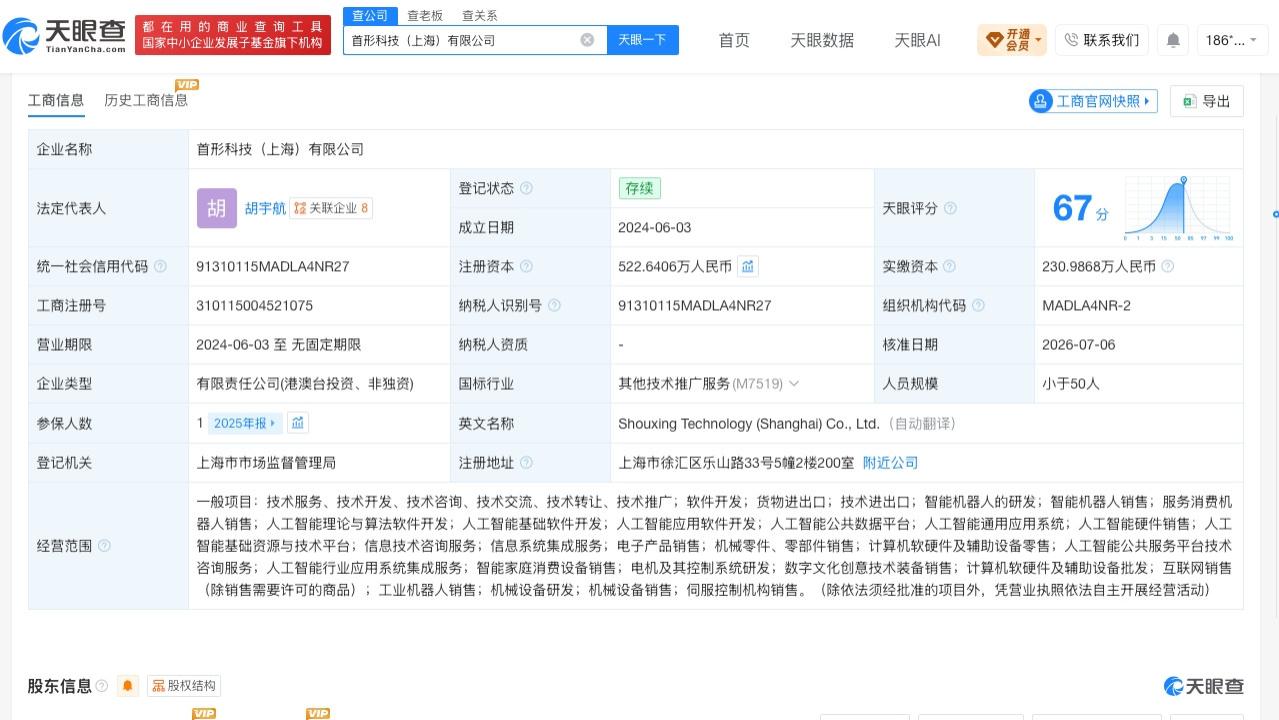The width and height of the screenshot is (1279, 720).
Task: Click the help icon beside 统一社会信用代码
Action: point(160,267)
